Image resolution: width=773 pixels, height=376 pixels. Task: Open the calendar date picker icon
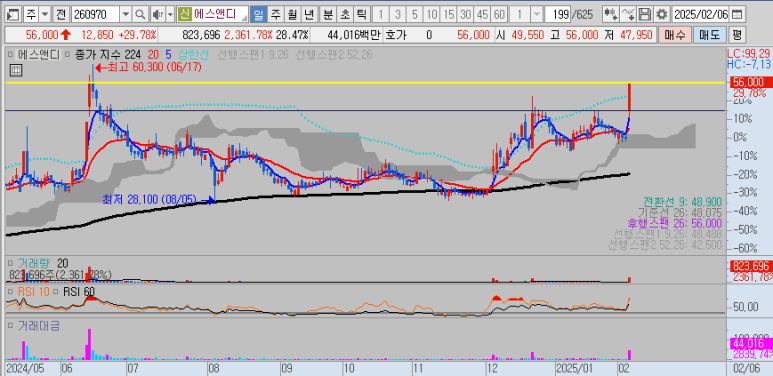(737, 14)
